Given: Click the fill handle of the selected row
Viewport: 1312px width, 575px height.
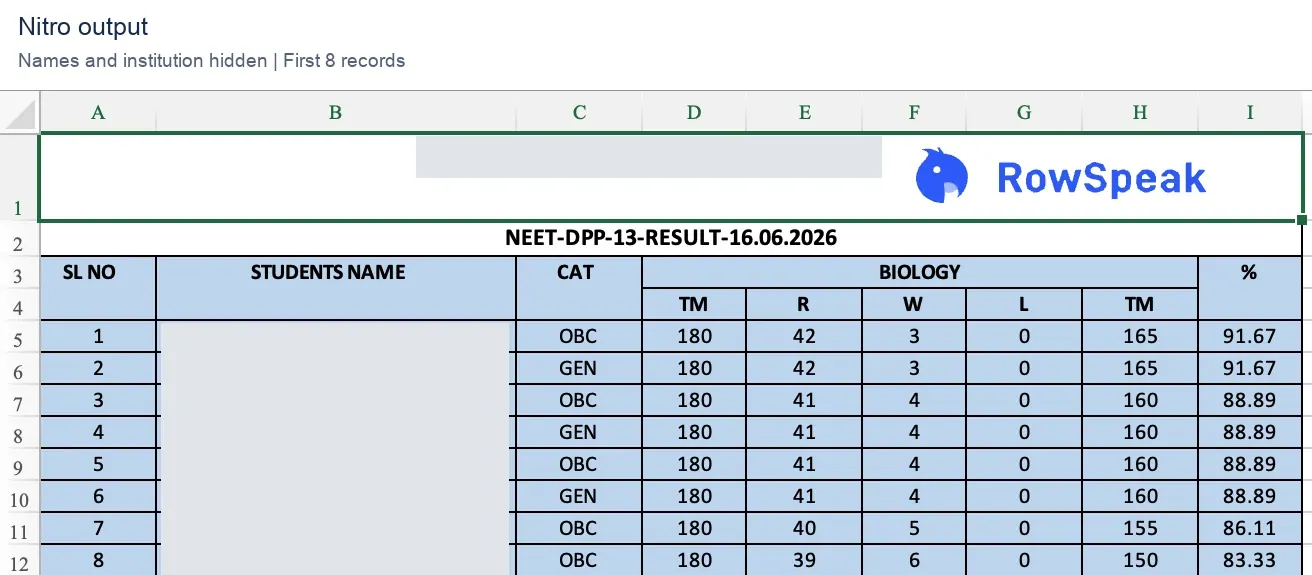Looking at the screenshot, I should (1302, 220).
